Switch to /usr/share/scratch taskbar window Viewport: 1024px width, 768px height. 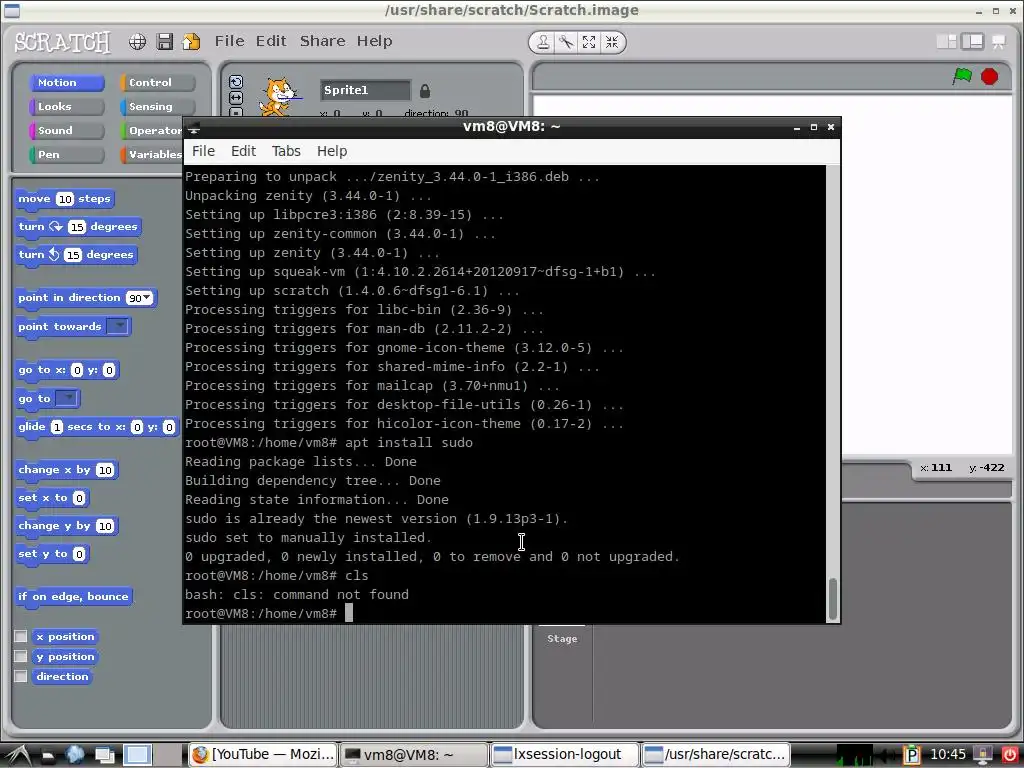click(x=716, y=755)
